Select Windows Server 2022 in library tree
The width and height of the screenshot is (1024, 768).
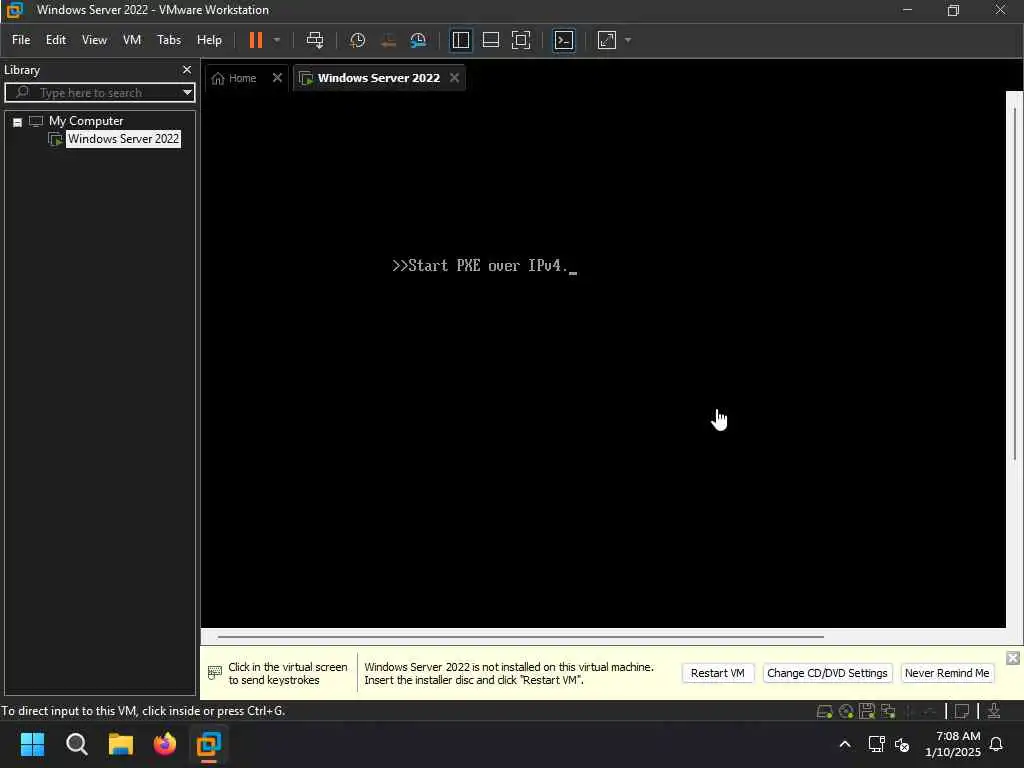[x=123, y=139]
